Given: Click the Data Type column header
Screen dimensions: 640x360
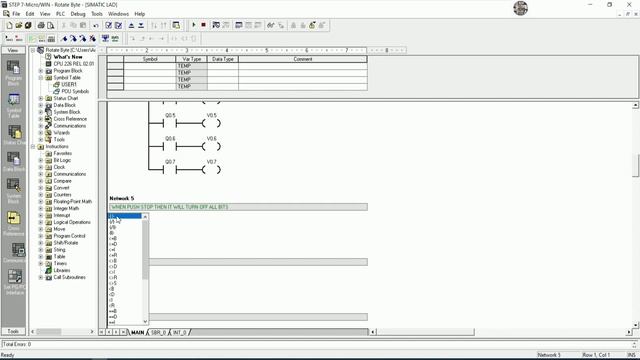Looking at the screenshot, I should point(223,59).
